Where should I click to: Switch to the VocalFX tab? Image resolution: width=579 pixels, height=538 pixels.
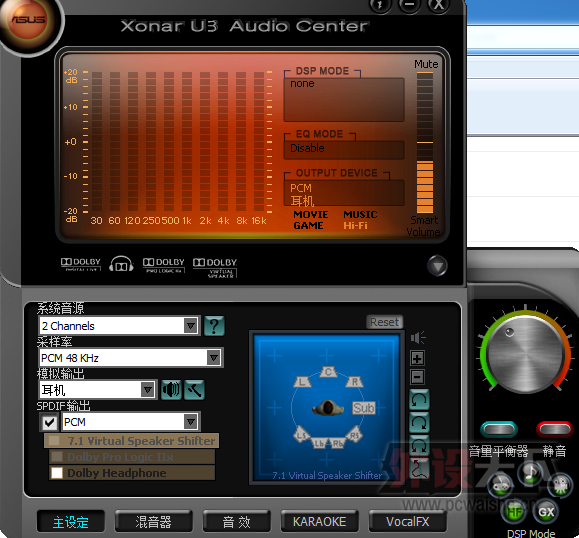click(408, 522)
